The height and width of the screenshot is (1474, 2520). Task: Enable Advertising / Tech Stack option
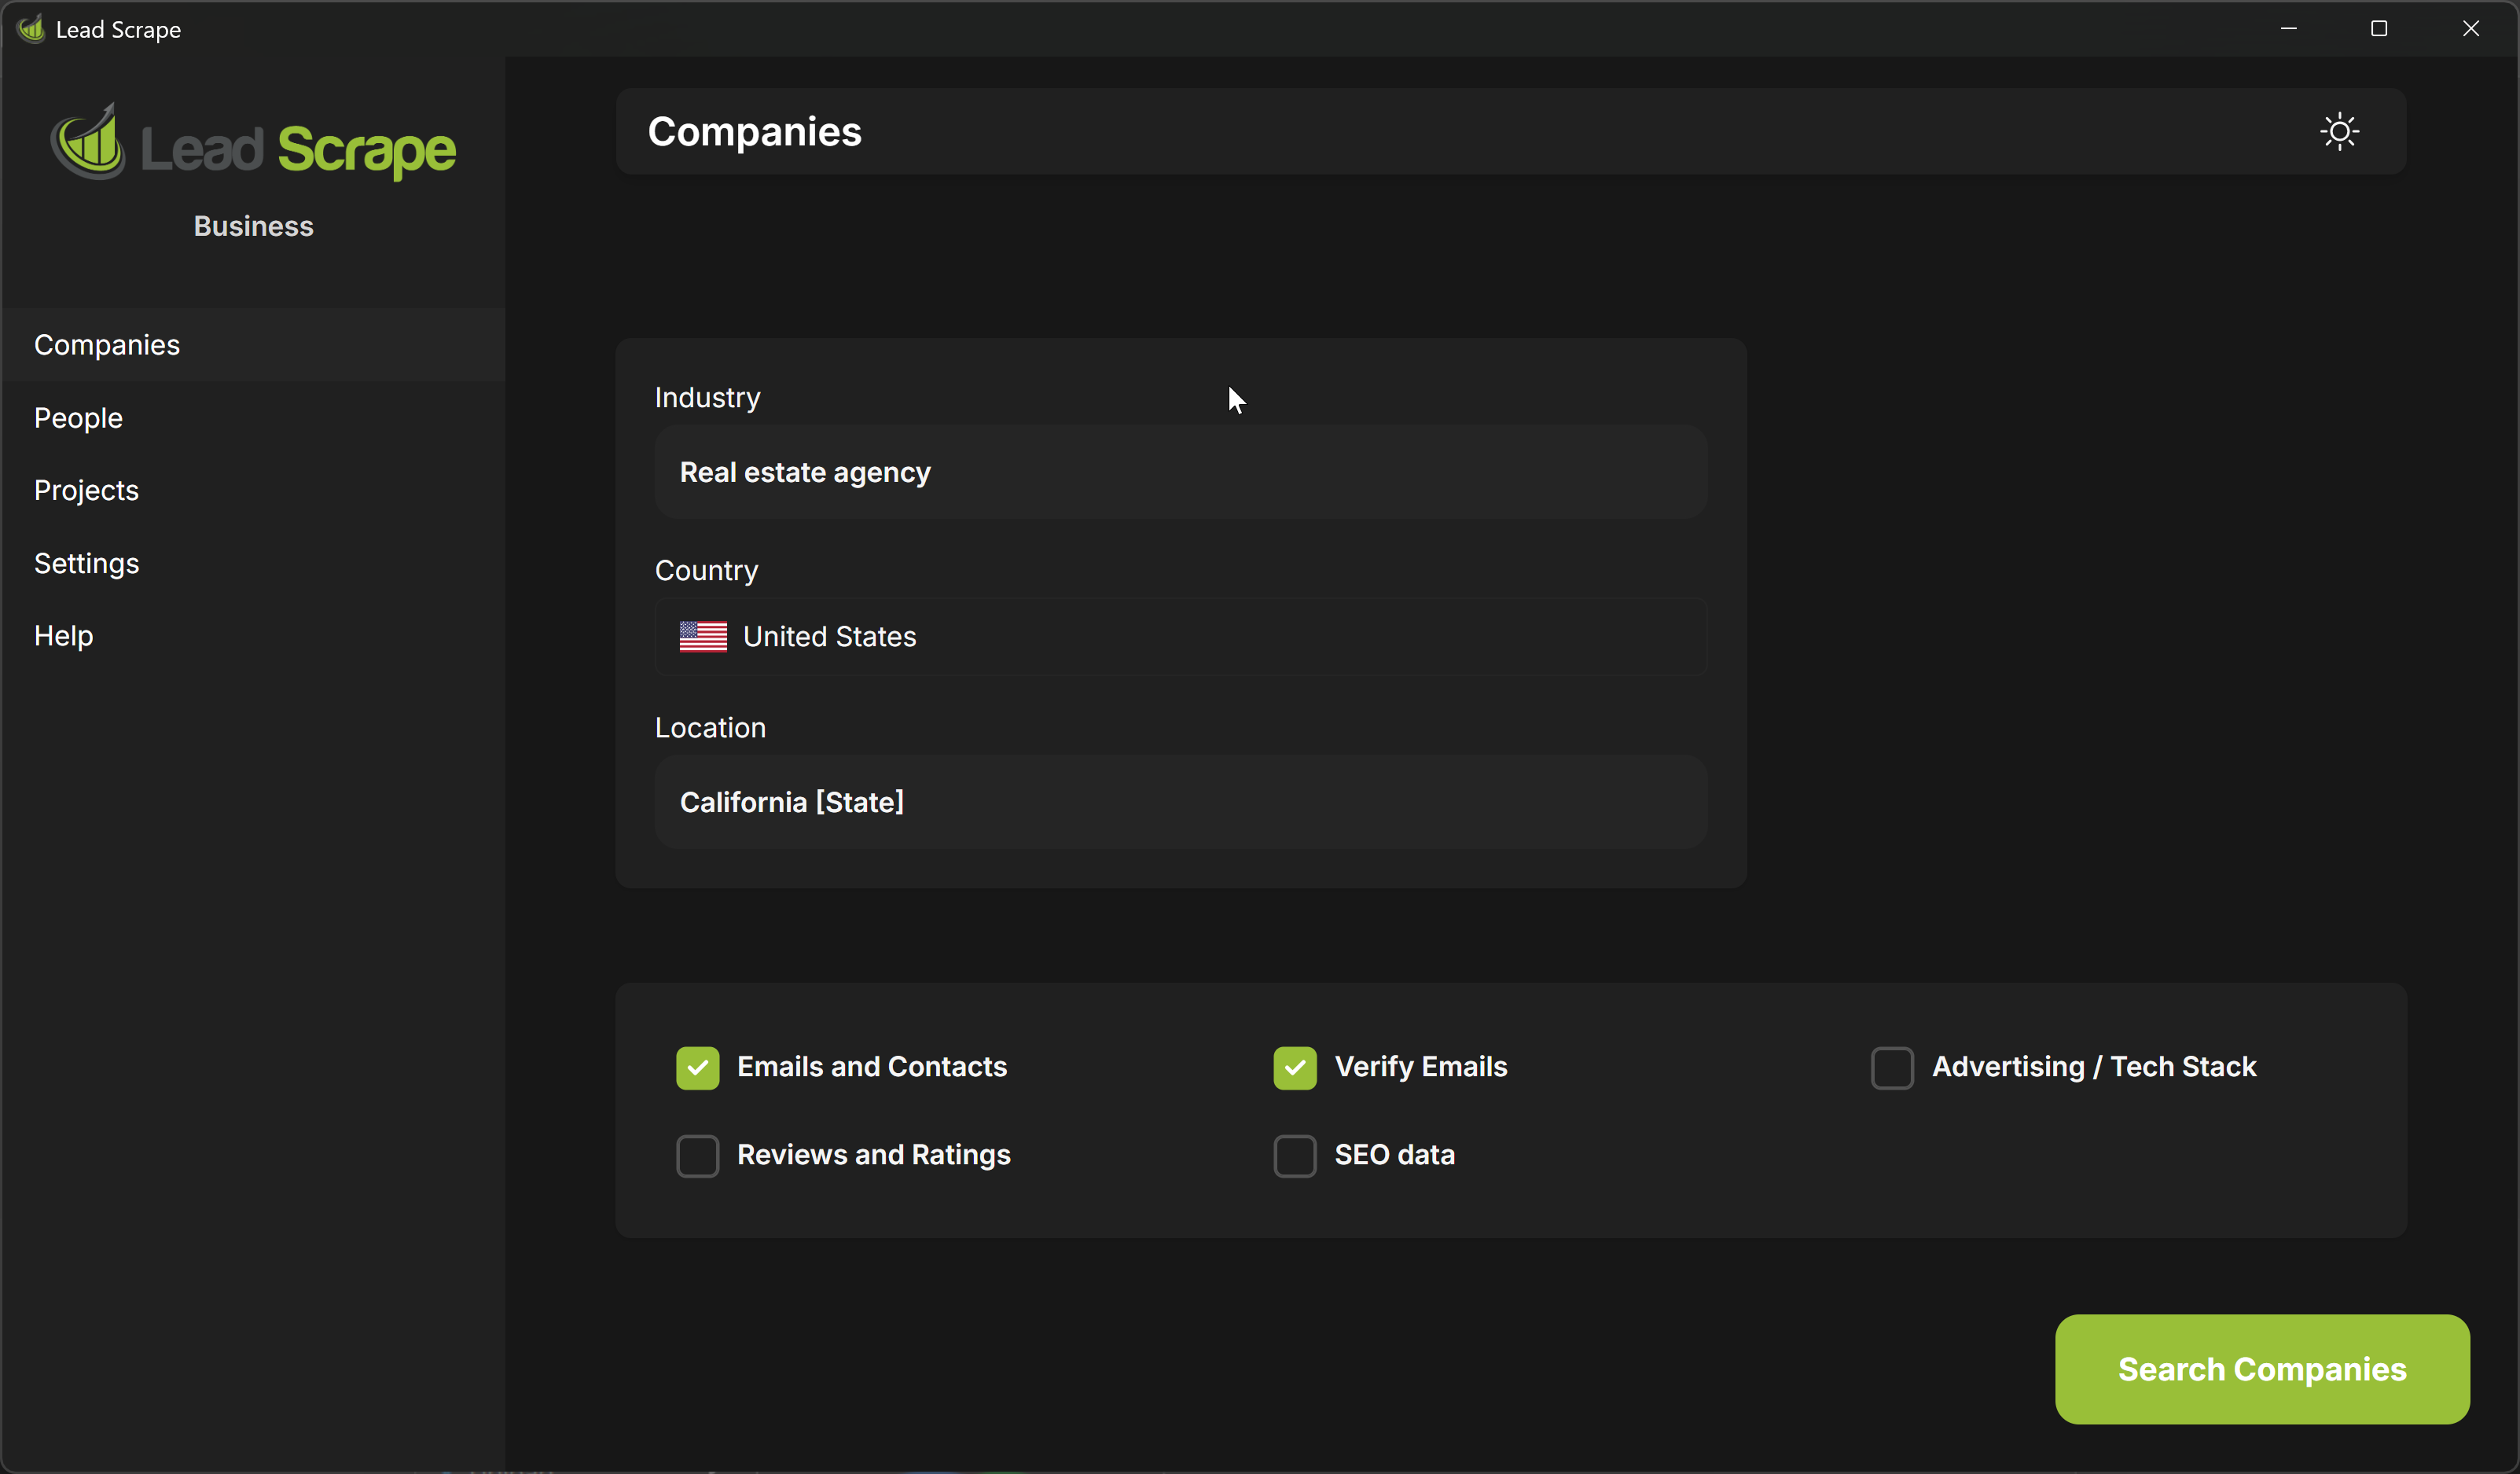[1891, 1068]
